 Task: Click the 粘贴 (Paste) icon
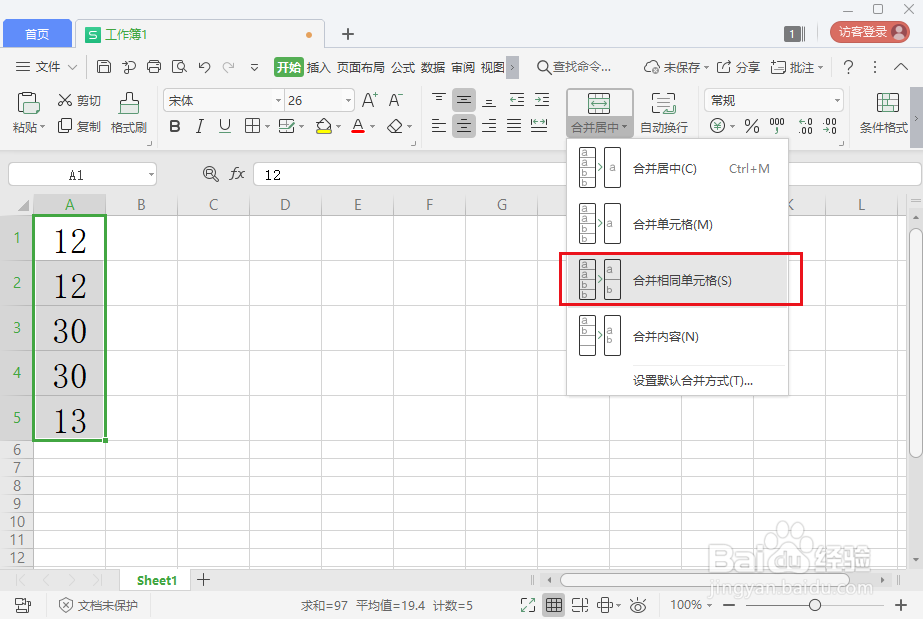click(x=27, y=103)
